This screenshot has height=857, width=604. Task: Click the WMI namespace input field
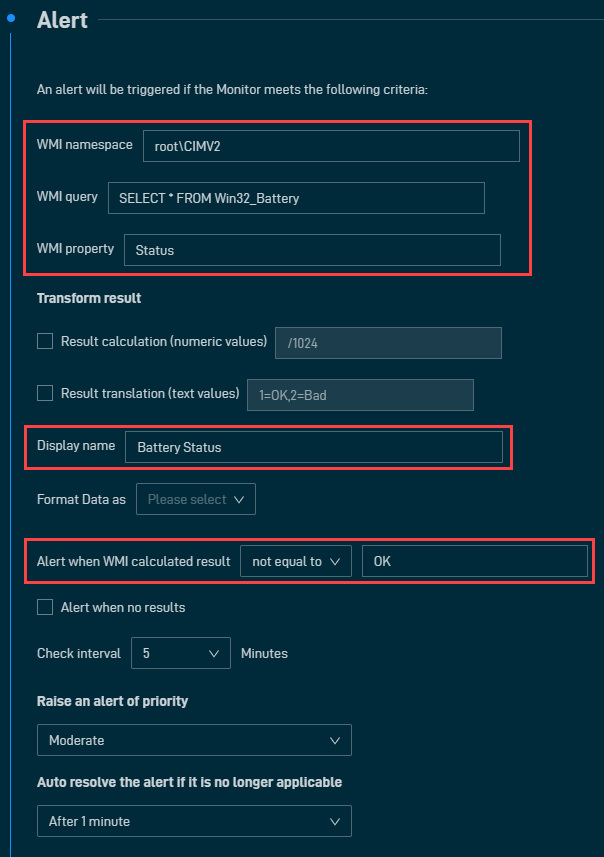pyautogui.click(x=331, y=146)
